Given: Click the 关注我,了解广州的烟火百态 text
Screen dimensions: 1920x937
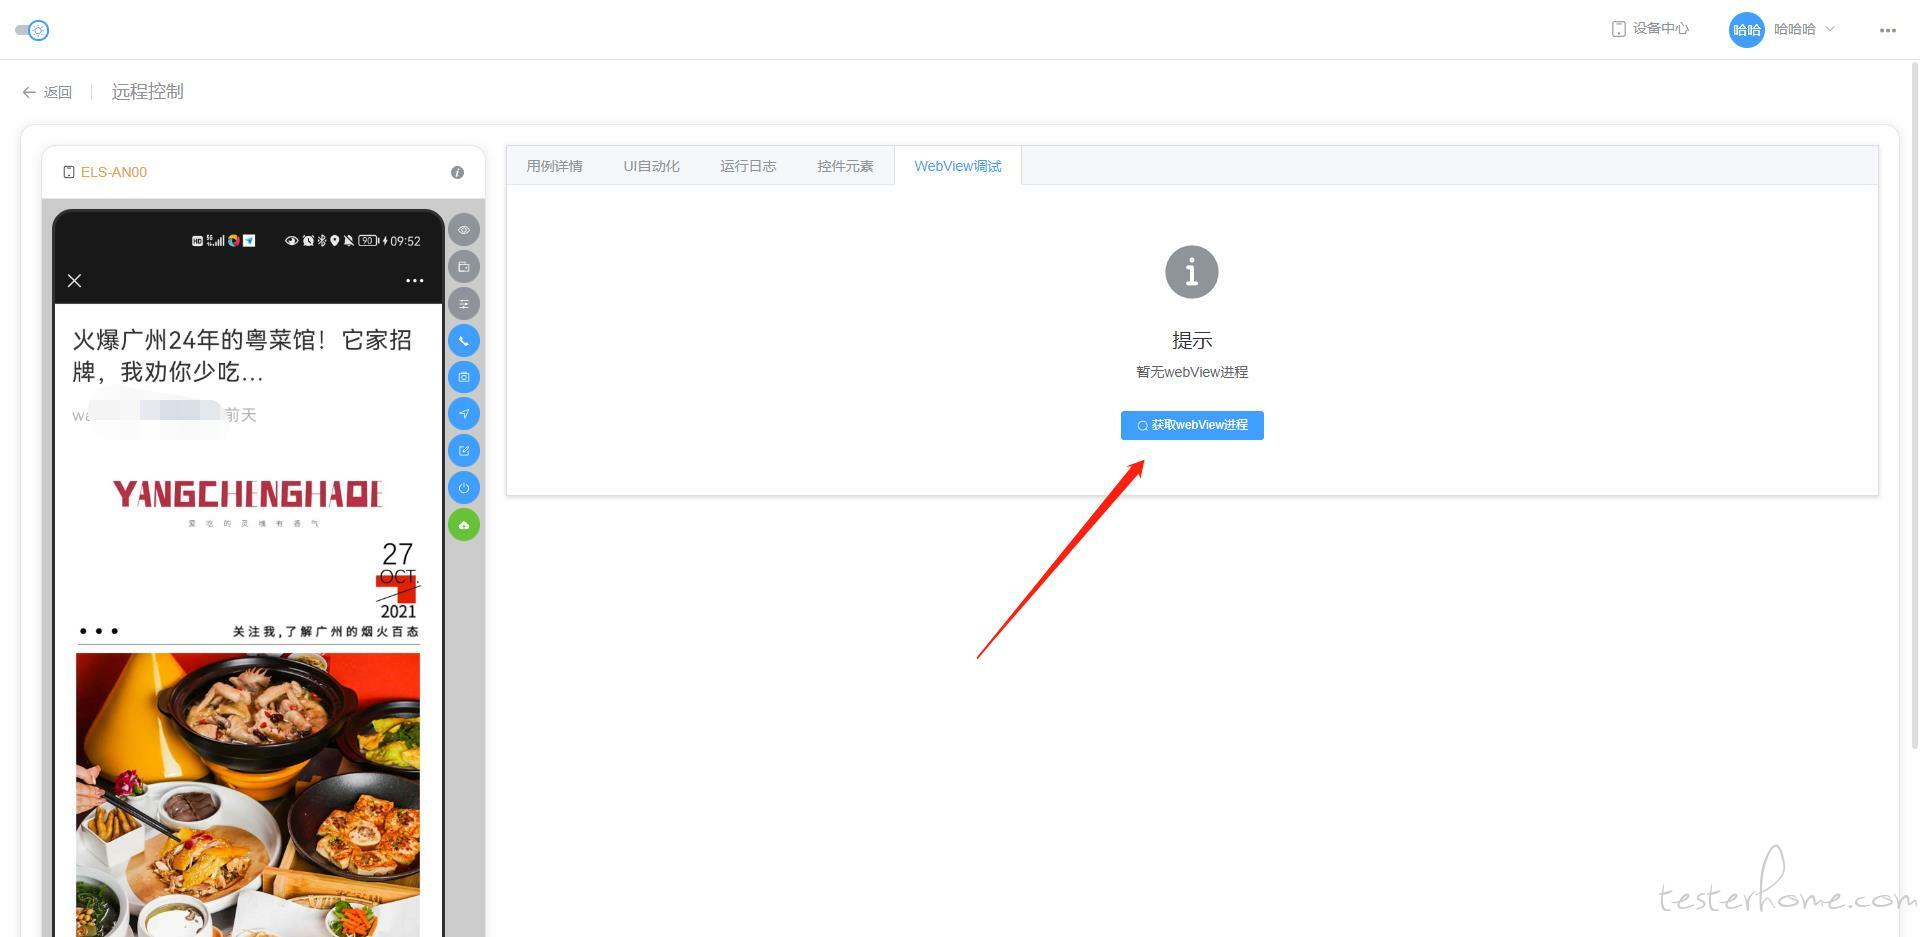Looking at the screenshot, I should pos(326,632).
